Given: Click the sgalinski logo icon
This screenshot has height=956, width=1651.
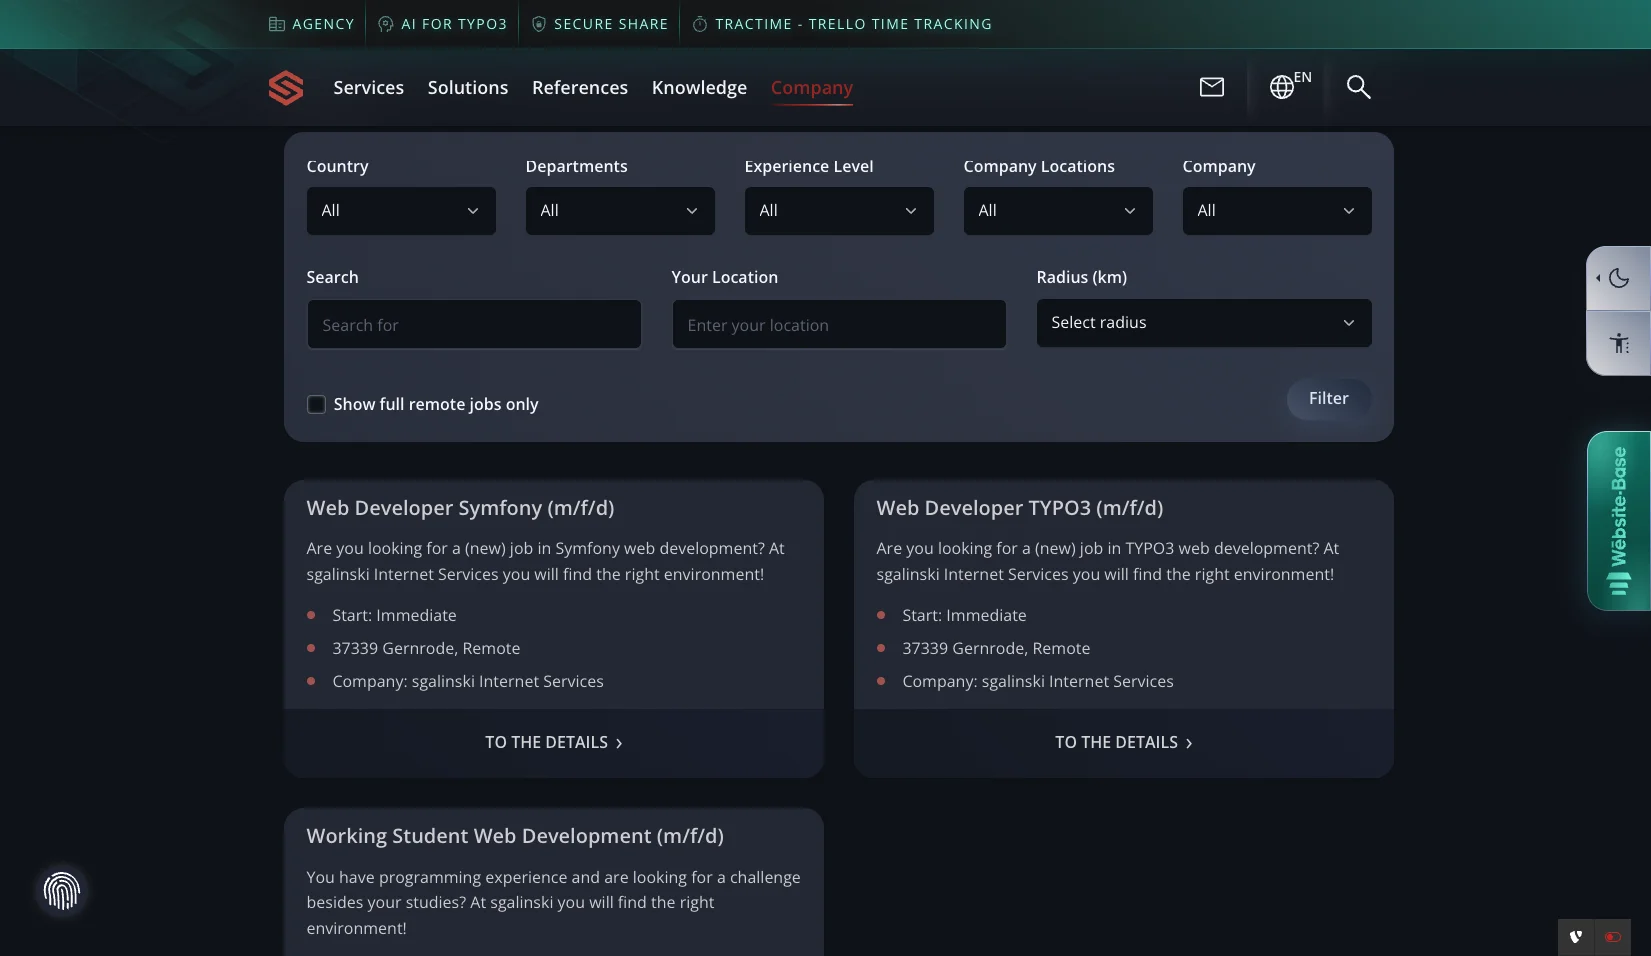Looking at the screenshot, I should pos(286,88).
